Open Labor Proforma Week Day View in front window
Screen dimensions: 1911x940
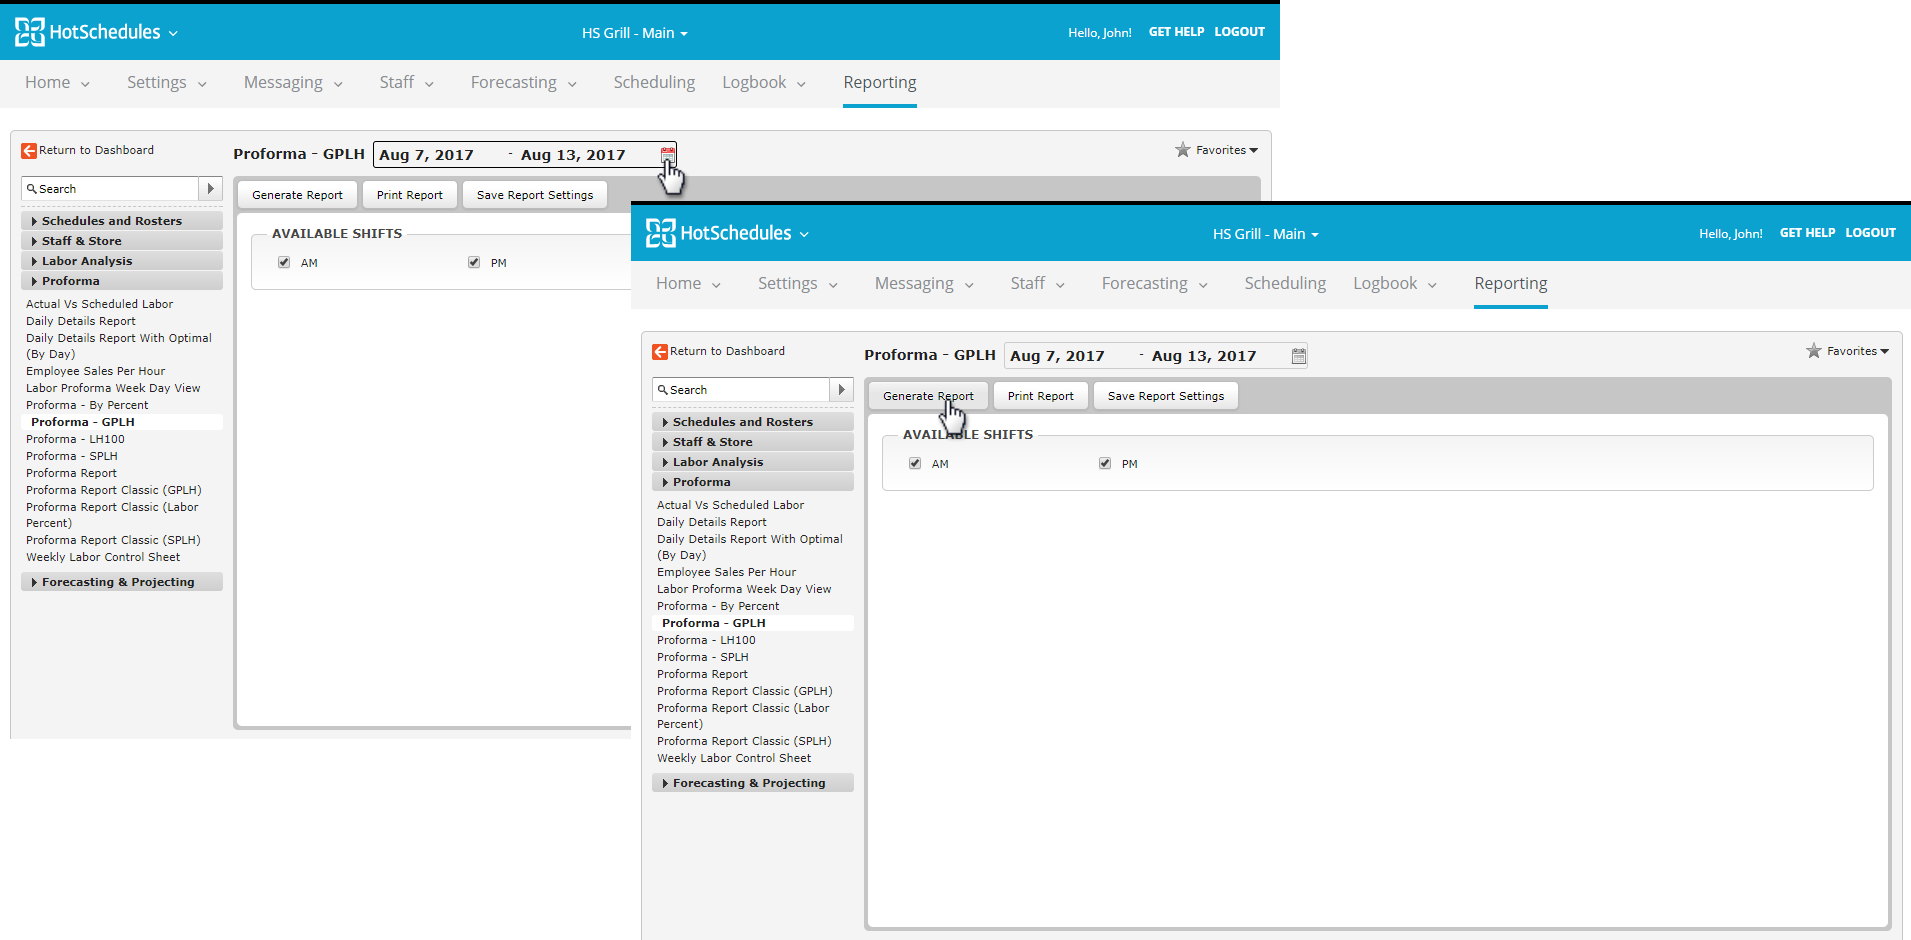744,589
